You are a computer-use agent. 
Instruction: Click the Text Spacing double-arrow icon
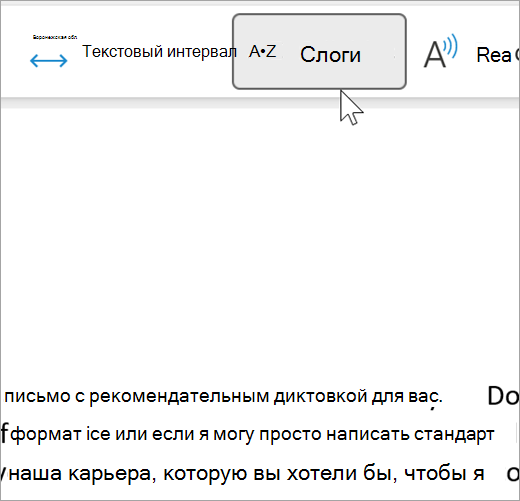(x=49, y=61)
